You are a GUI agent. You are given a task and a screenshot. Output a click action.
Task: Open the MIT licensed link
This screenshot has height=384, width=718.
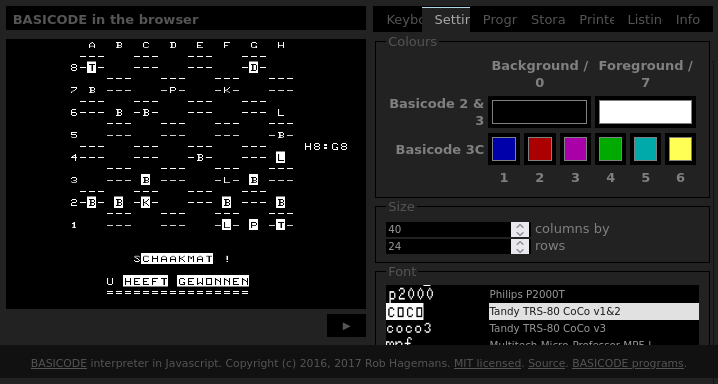(x=487, y=363)
